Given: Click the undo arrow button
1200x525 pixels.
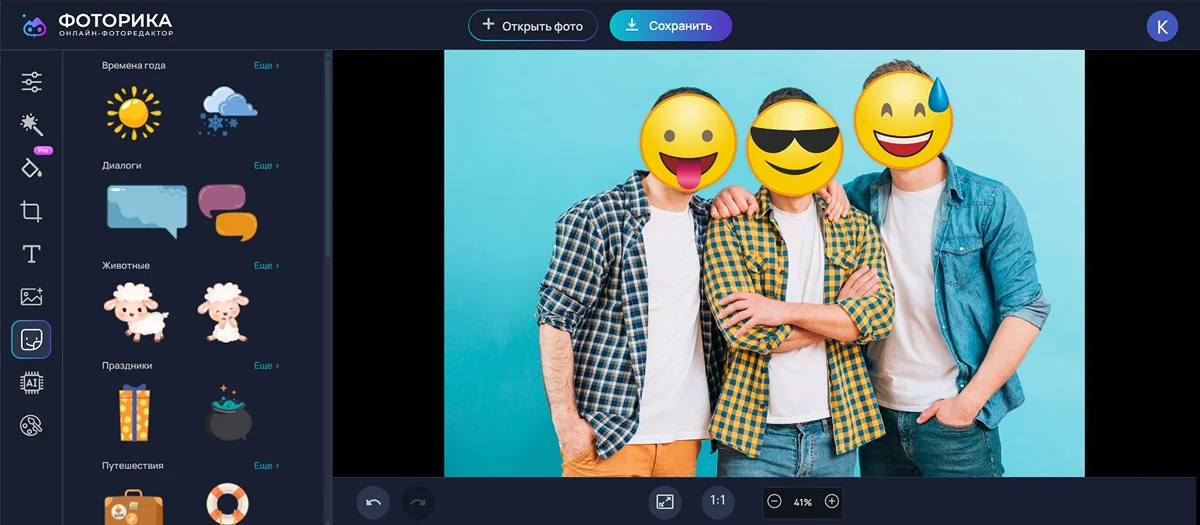Looking at the screenshot, I should pyautogui.click(x=373, y=501).
